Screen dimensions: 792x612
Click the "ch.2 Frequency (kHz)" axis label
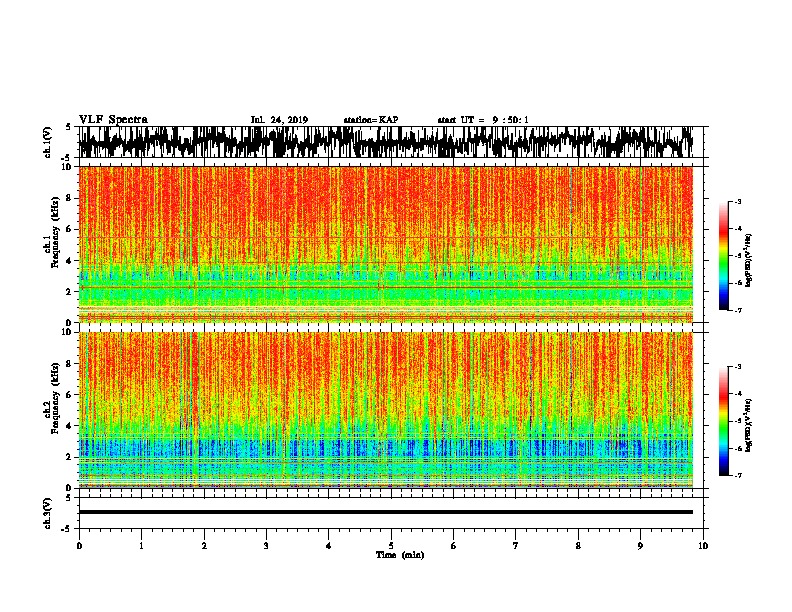(x=52, y=397)
